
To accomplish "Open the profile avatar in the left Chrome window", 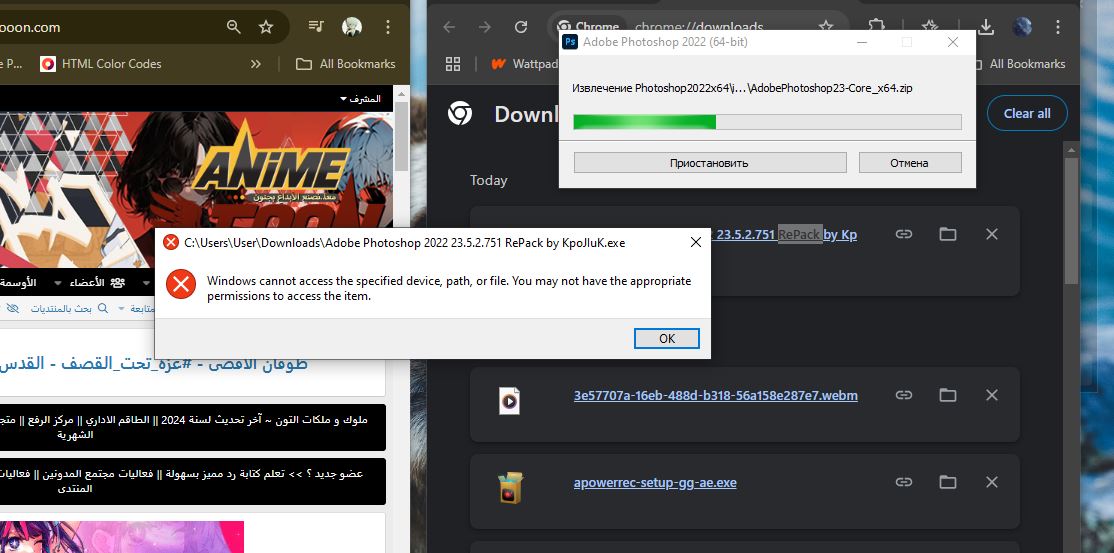I will (x=352, y=27).
